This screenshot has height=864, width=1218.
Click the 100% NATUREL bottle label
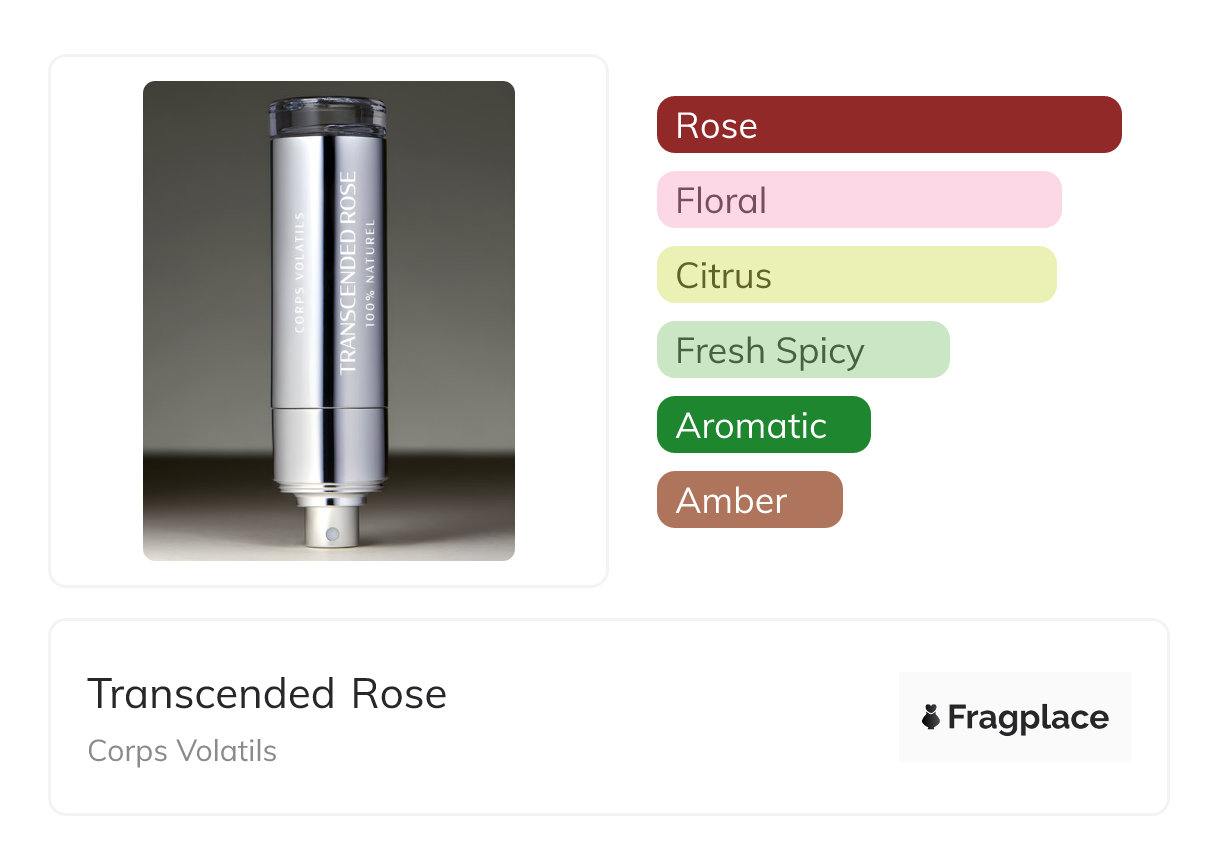370,272
